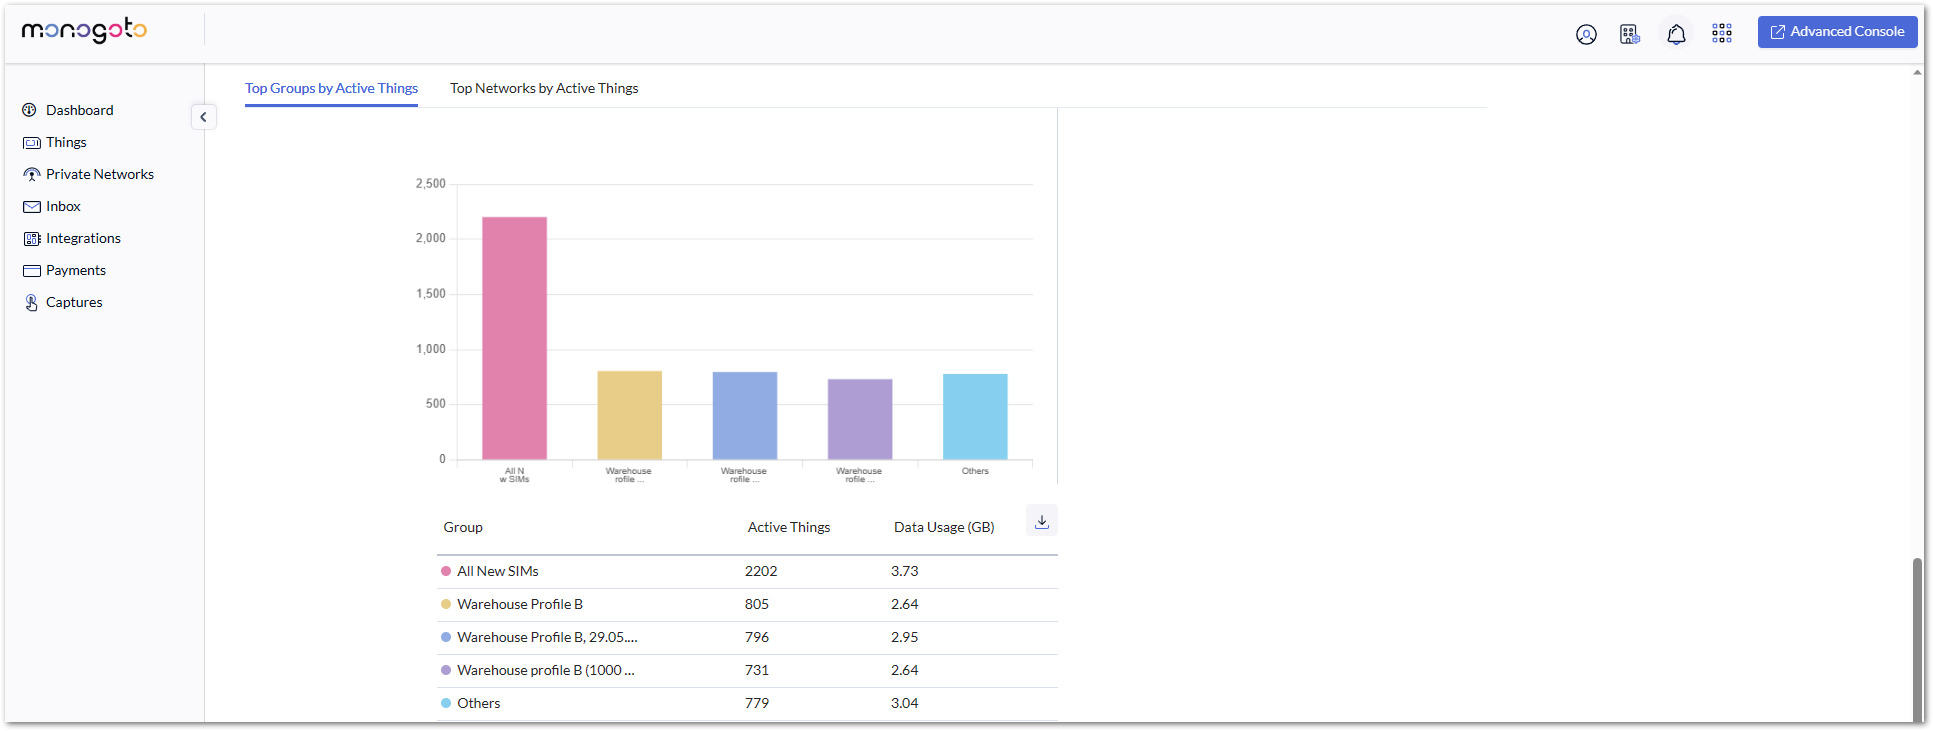
Task: Open Integrations page
Action: point(83,238)
